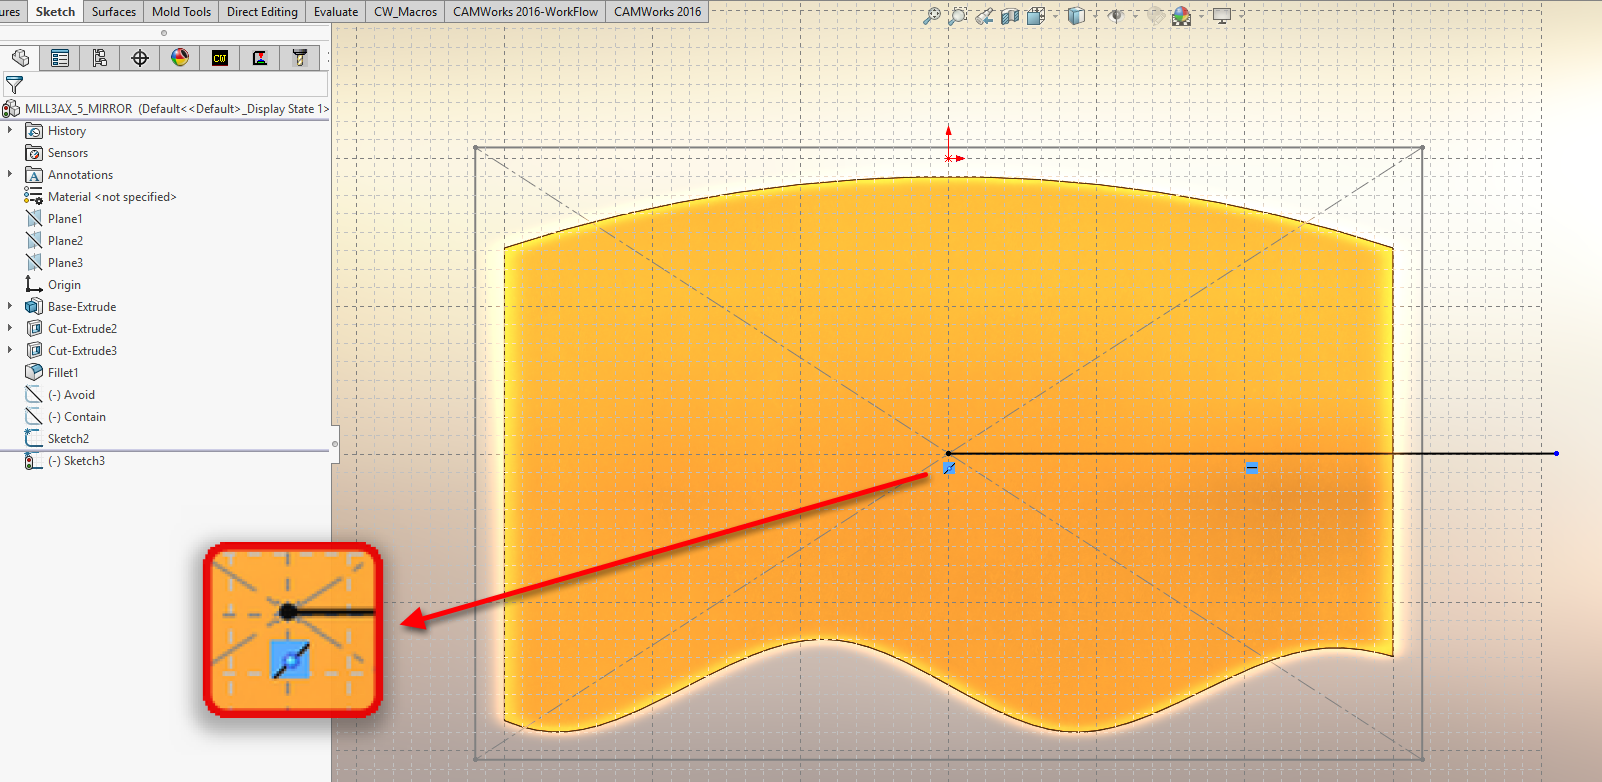1602x782 pixels.
Task: Switch to the Evaluate tab
Action: tap(335, 12)
